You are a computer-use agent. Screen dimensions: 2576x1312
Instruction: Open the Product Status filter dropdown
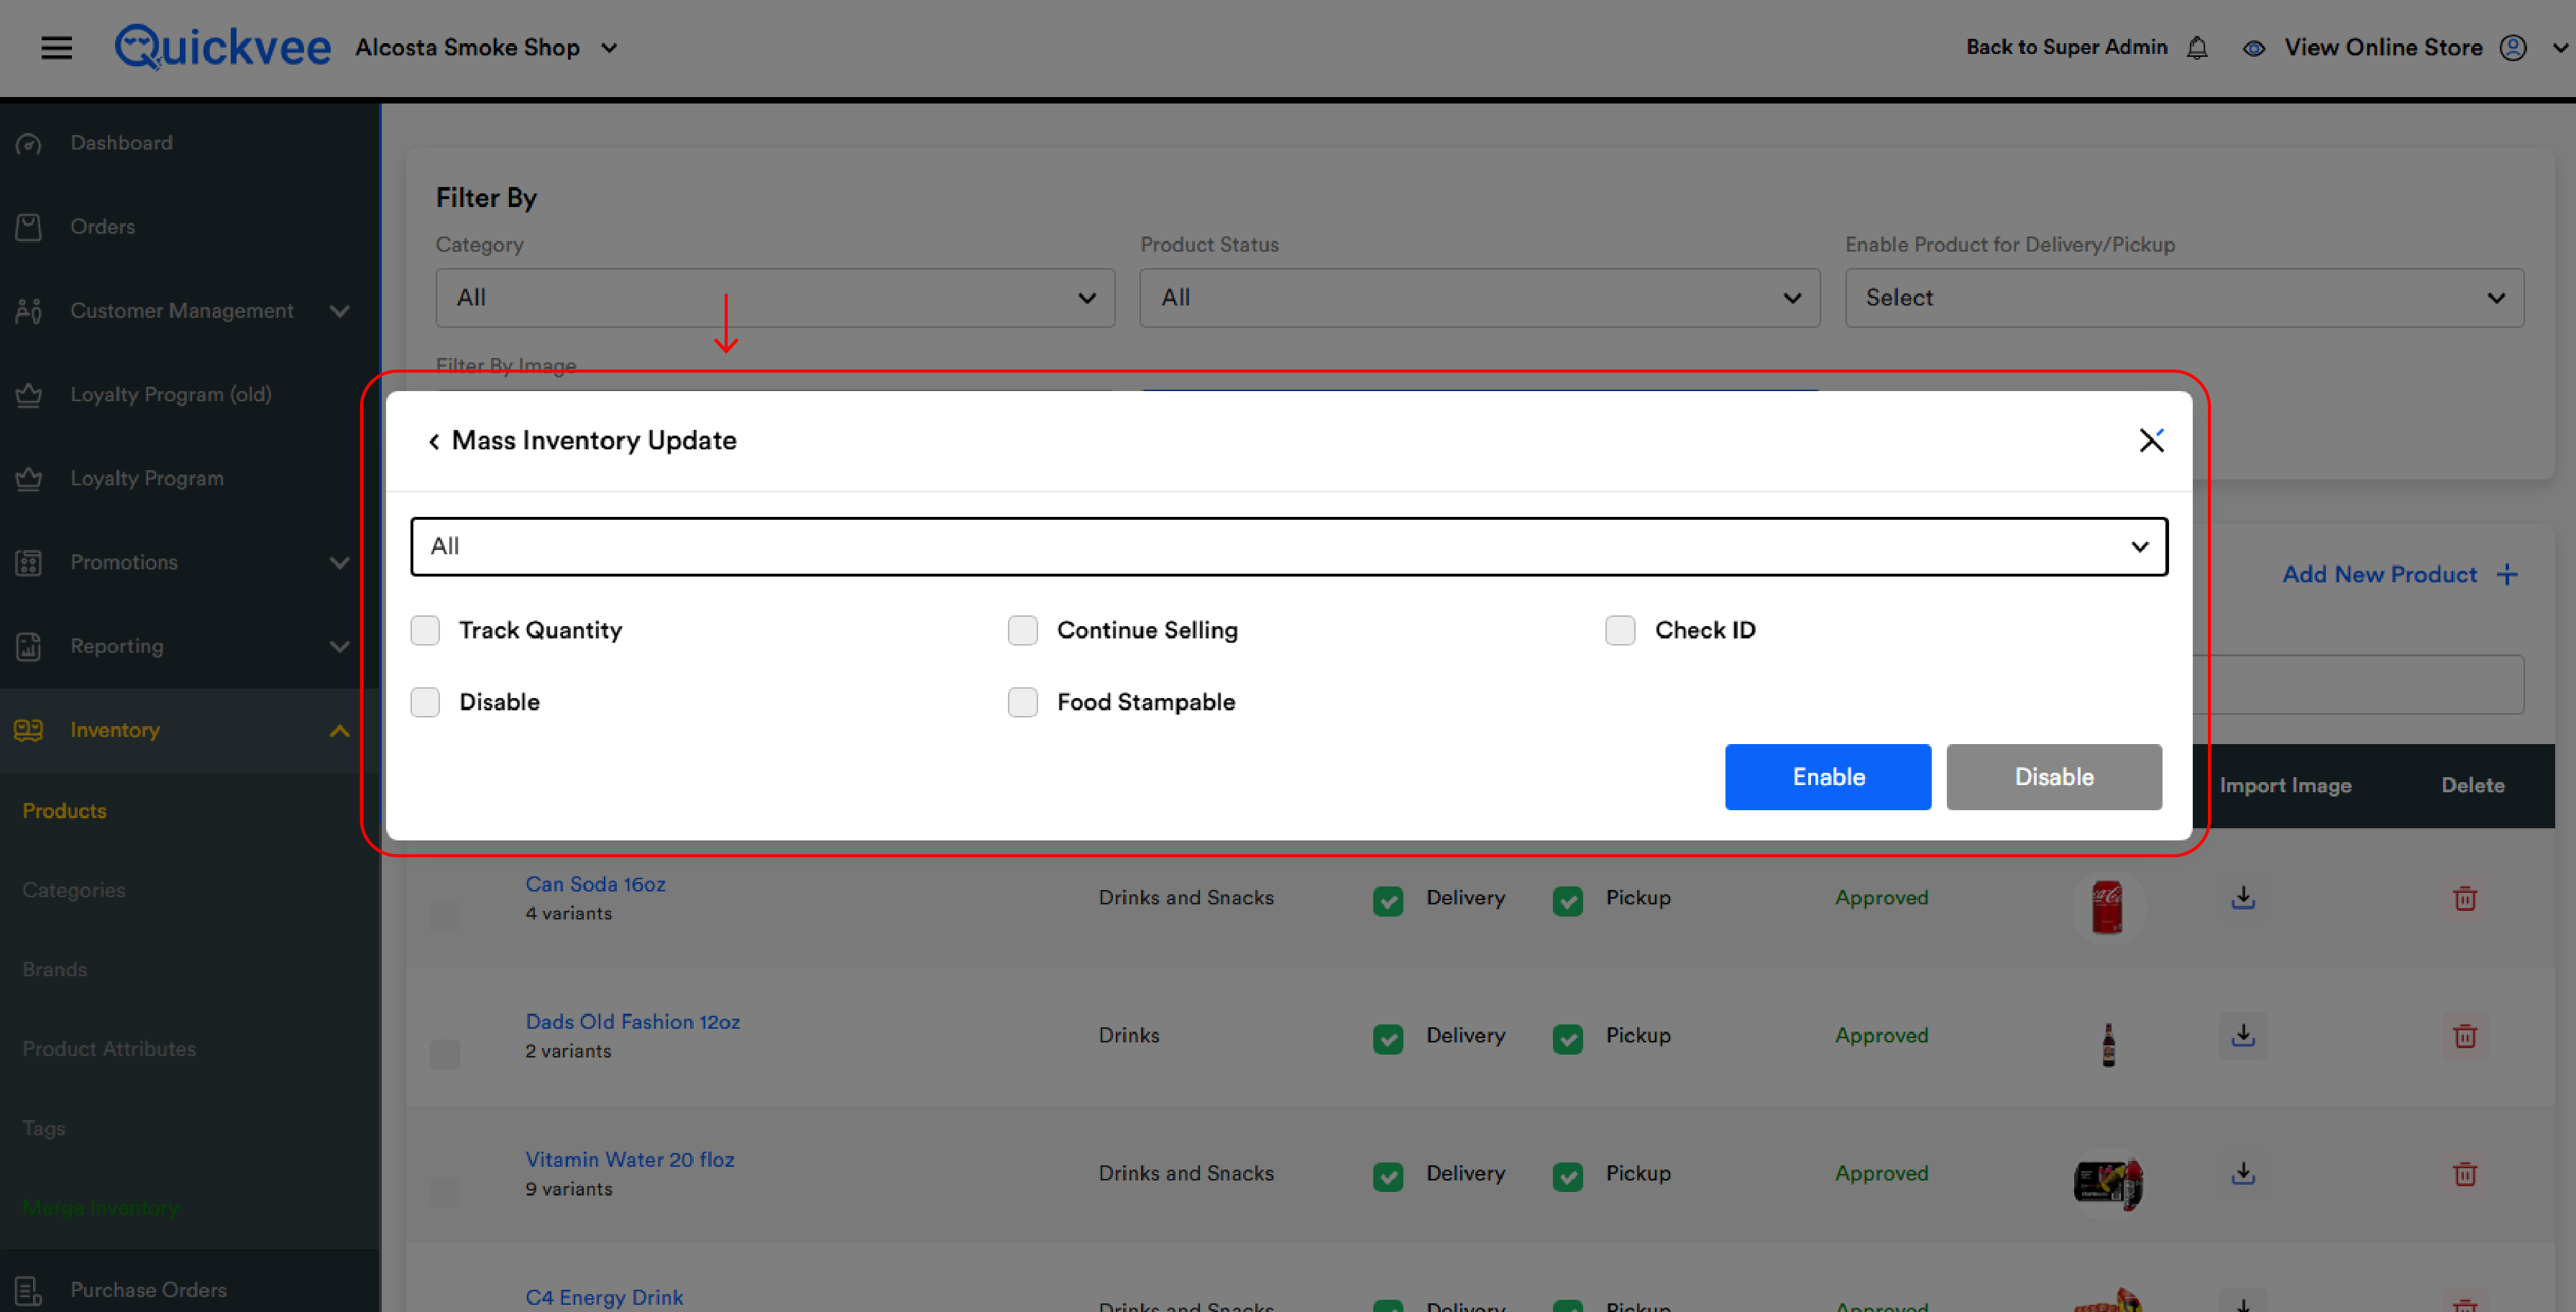click(1479, 297)
